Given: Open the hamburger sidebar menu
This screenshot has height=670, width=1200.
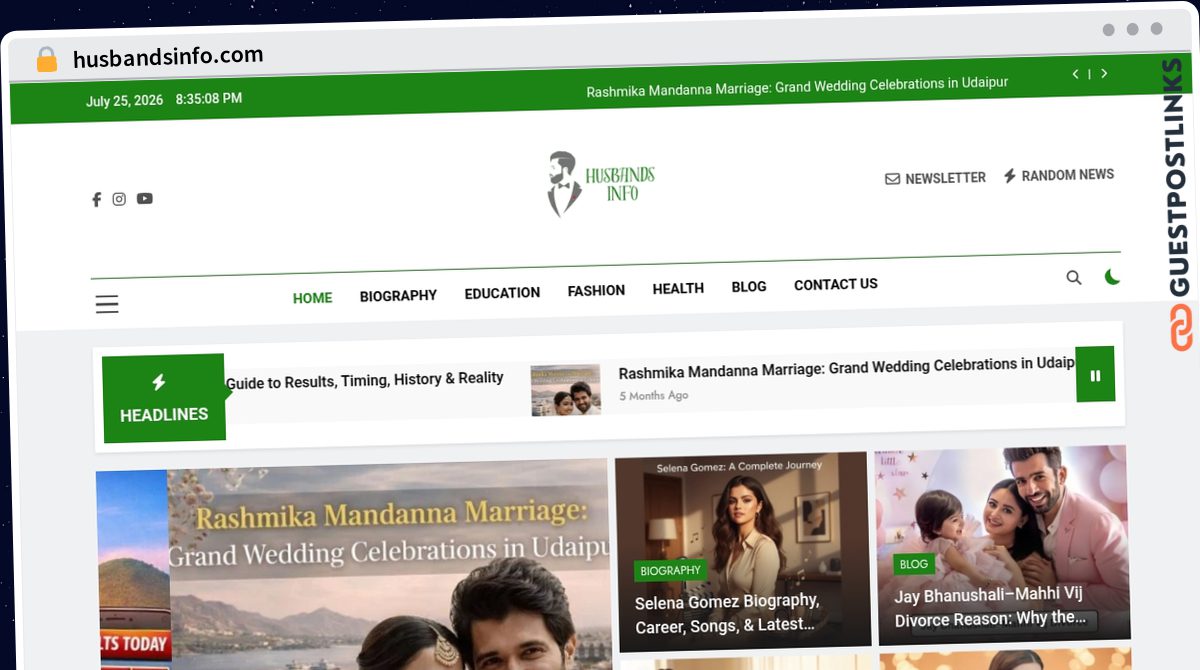Looking at the screenshot, I should coord(107,304).
